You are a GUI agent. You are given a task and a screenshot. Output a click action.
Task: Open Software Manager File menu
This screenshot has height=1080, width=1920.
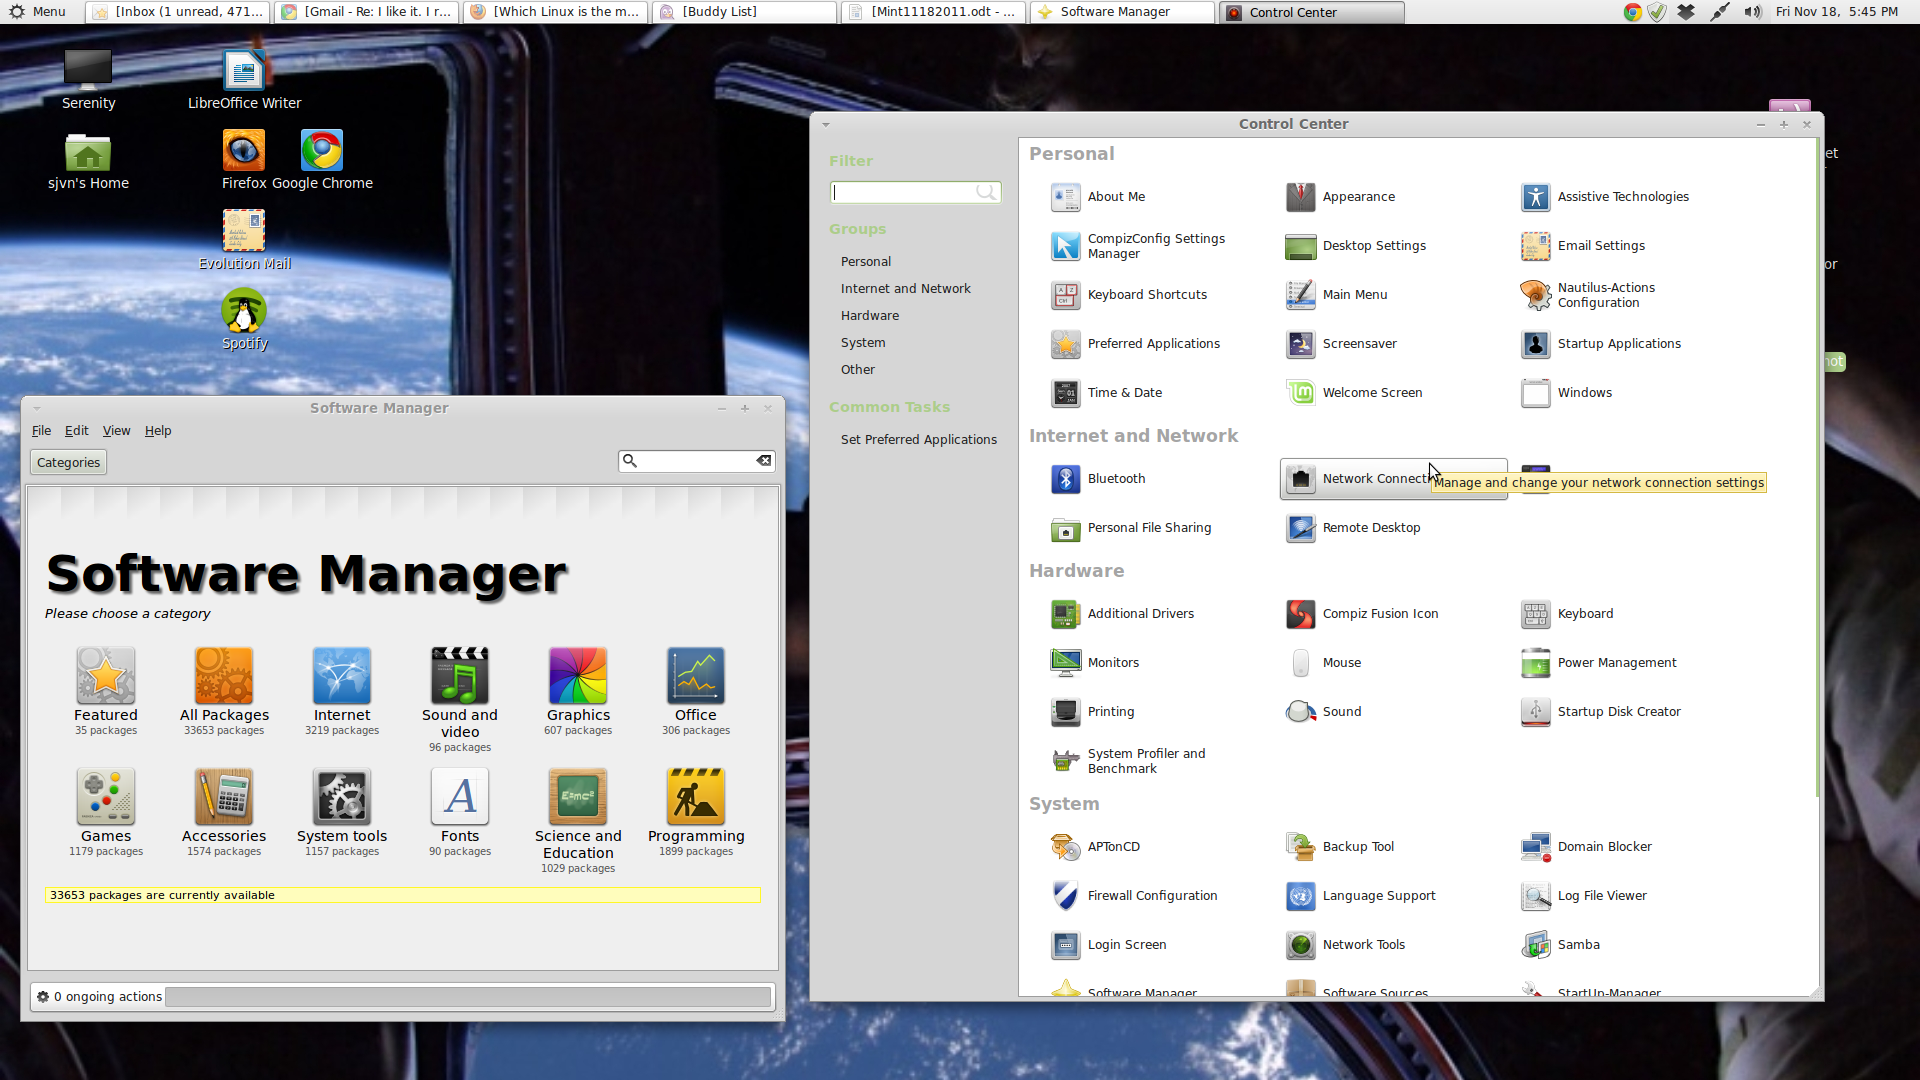coord(41,431)
